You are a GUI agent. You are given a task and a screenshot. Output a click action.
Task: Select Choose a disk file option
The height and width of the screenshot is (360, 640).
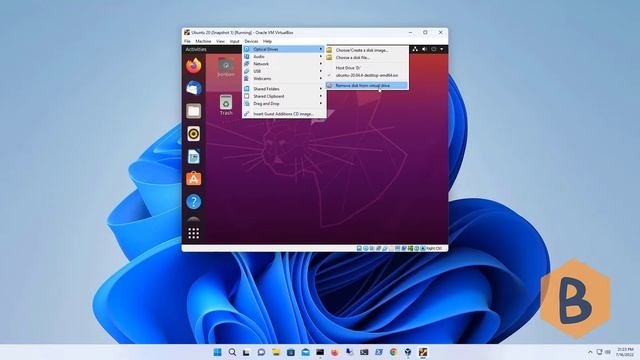[x=367, y=58]
